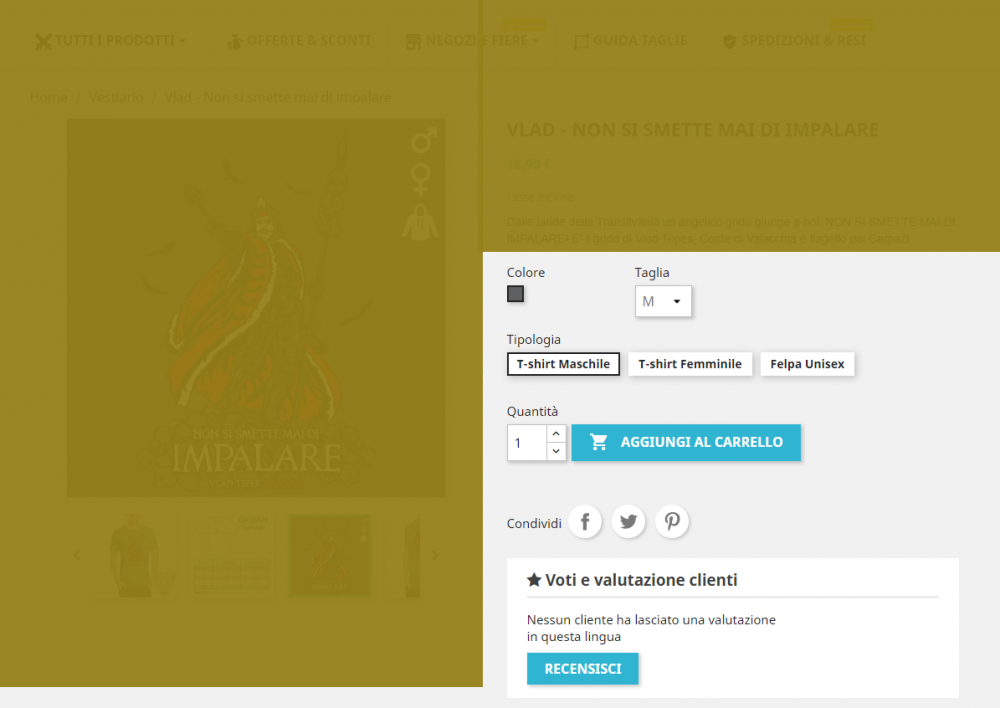Screen dimensions: 1000x708
Task: Open the Taglia size dropdown
Action: [x=663, y=301]
